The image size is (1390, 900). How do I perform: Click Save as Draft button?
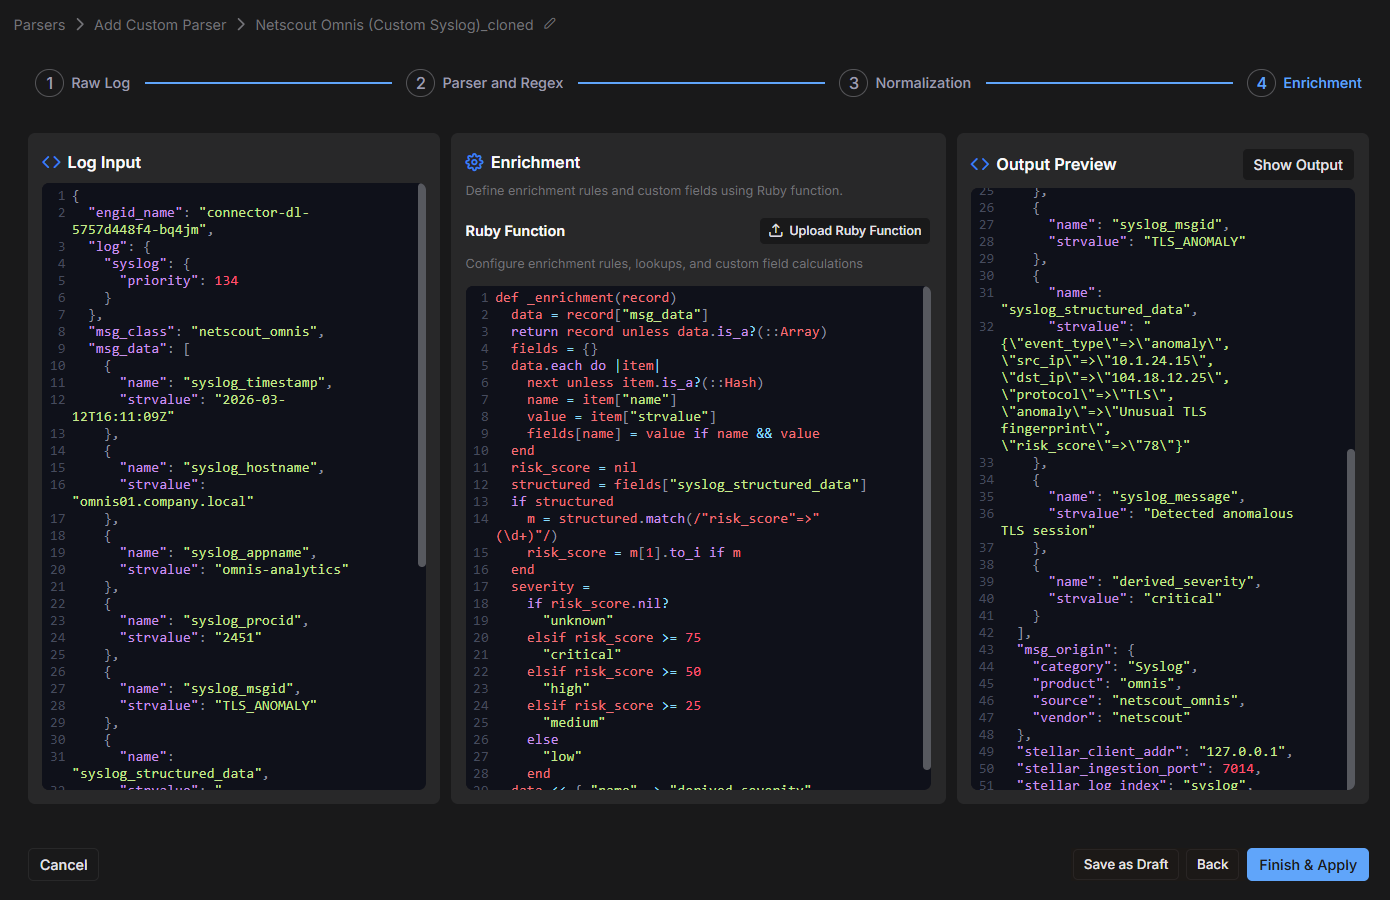click(x=1126, y=864)
